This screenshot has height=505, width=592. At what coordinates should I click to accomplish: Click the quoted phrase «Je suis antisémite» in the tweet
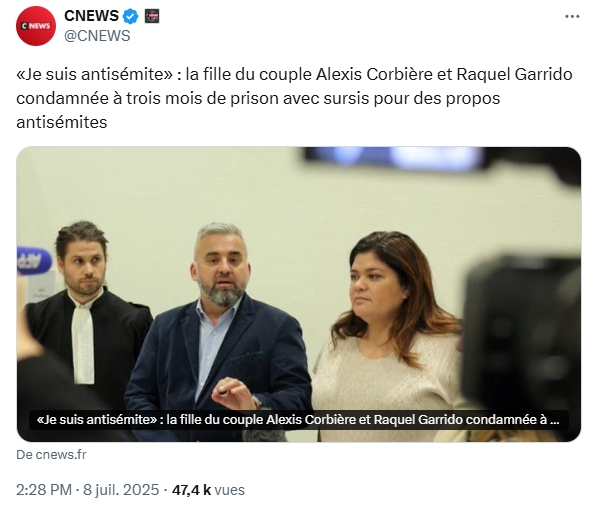(94, 74)
